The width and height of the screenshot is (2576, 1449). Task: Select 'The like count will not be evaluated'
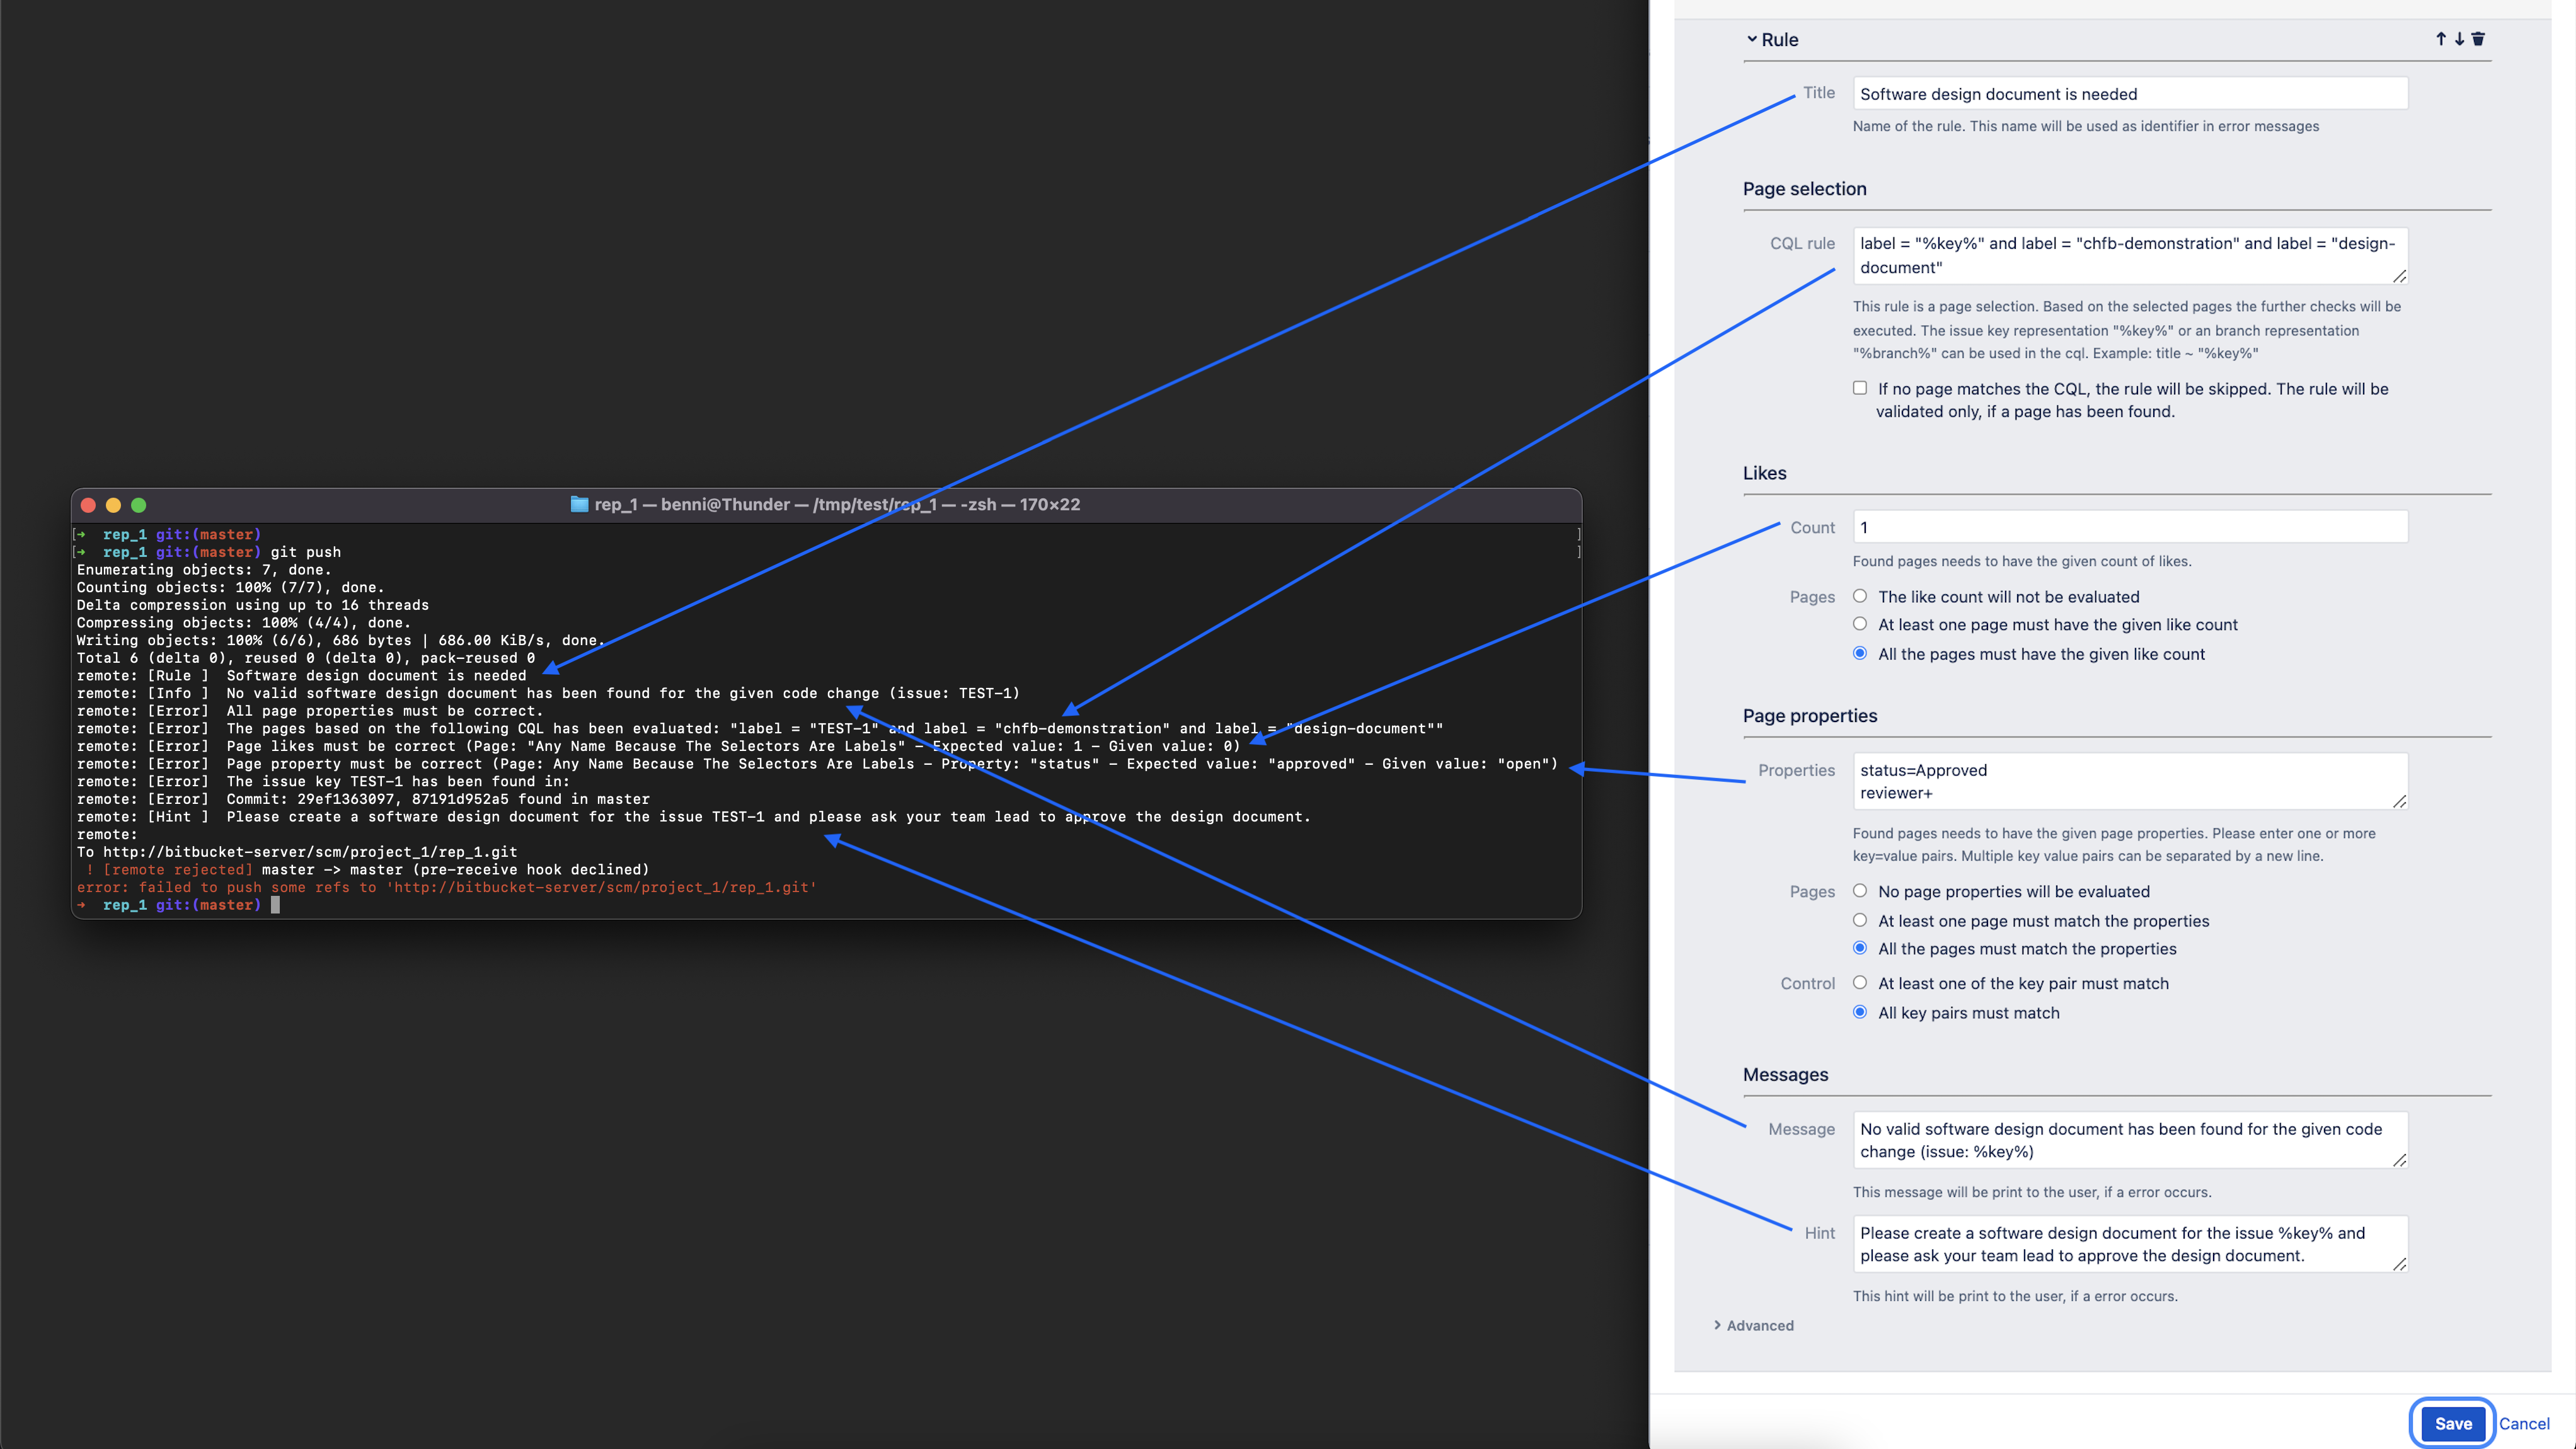(x=1860, y=596)
